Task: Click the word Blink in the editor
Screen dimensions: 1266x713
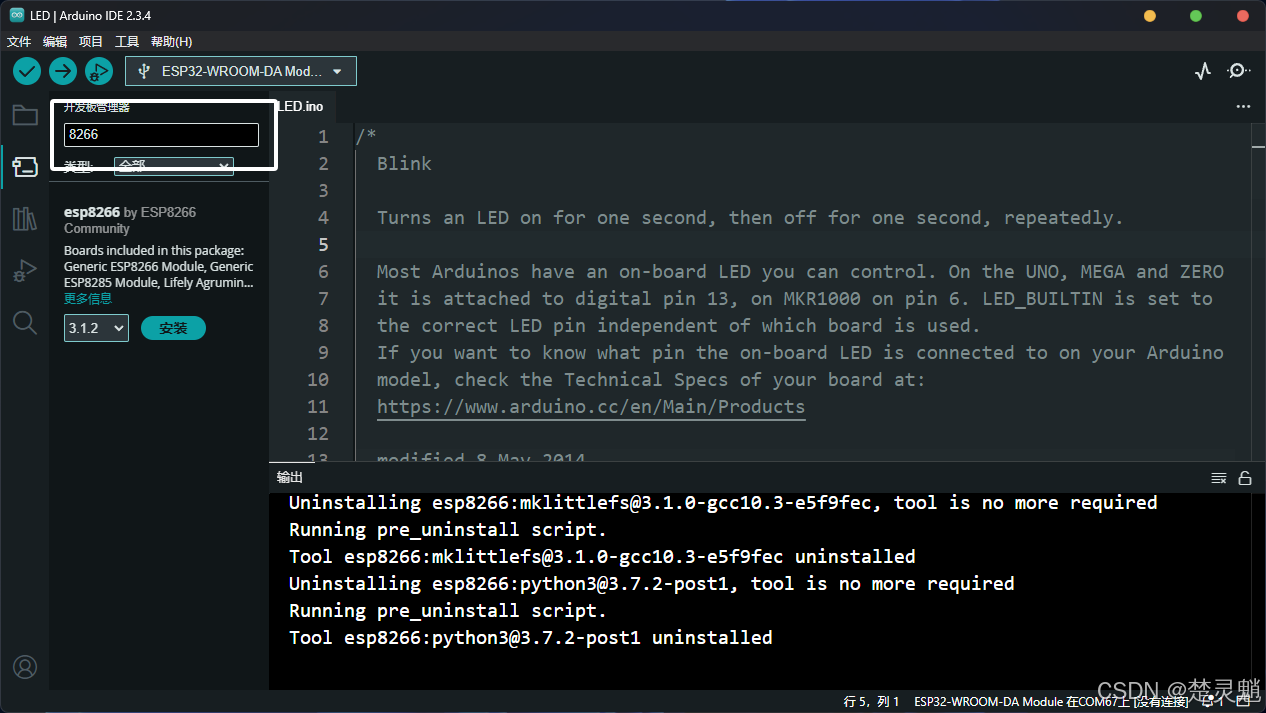Action: 404,164
